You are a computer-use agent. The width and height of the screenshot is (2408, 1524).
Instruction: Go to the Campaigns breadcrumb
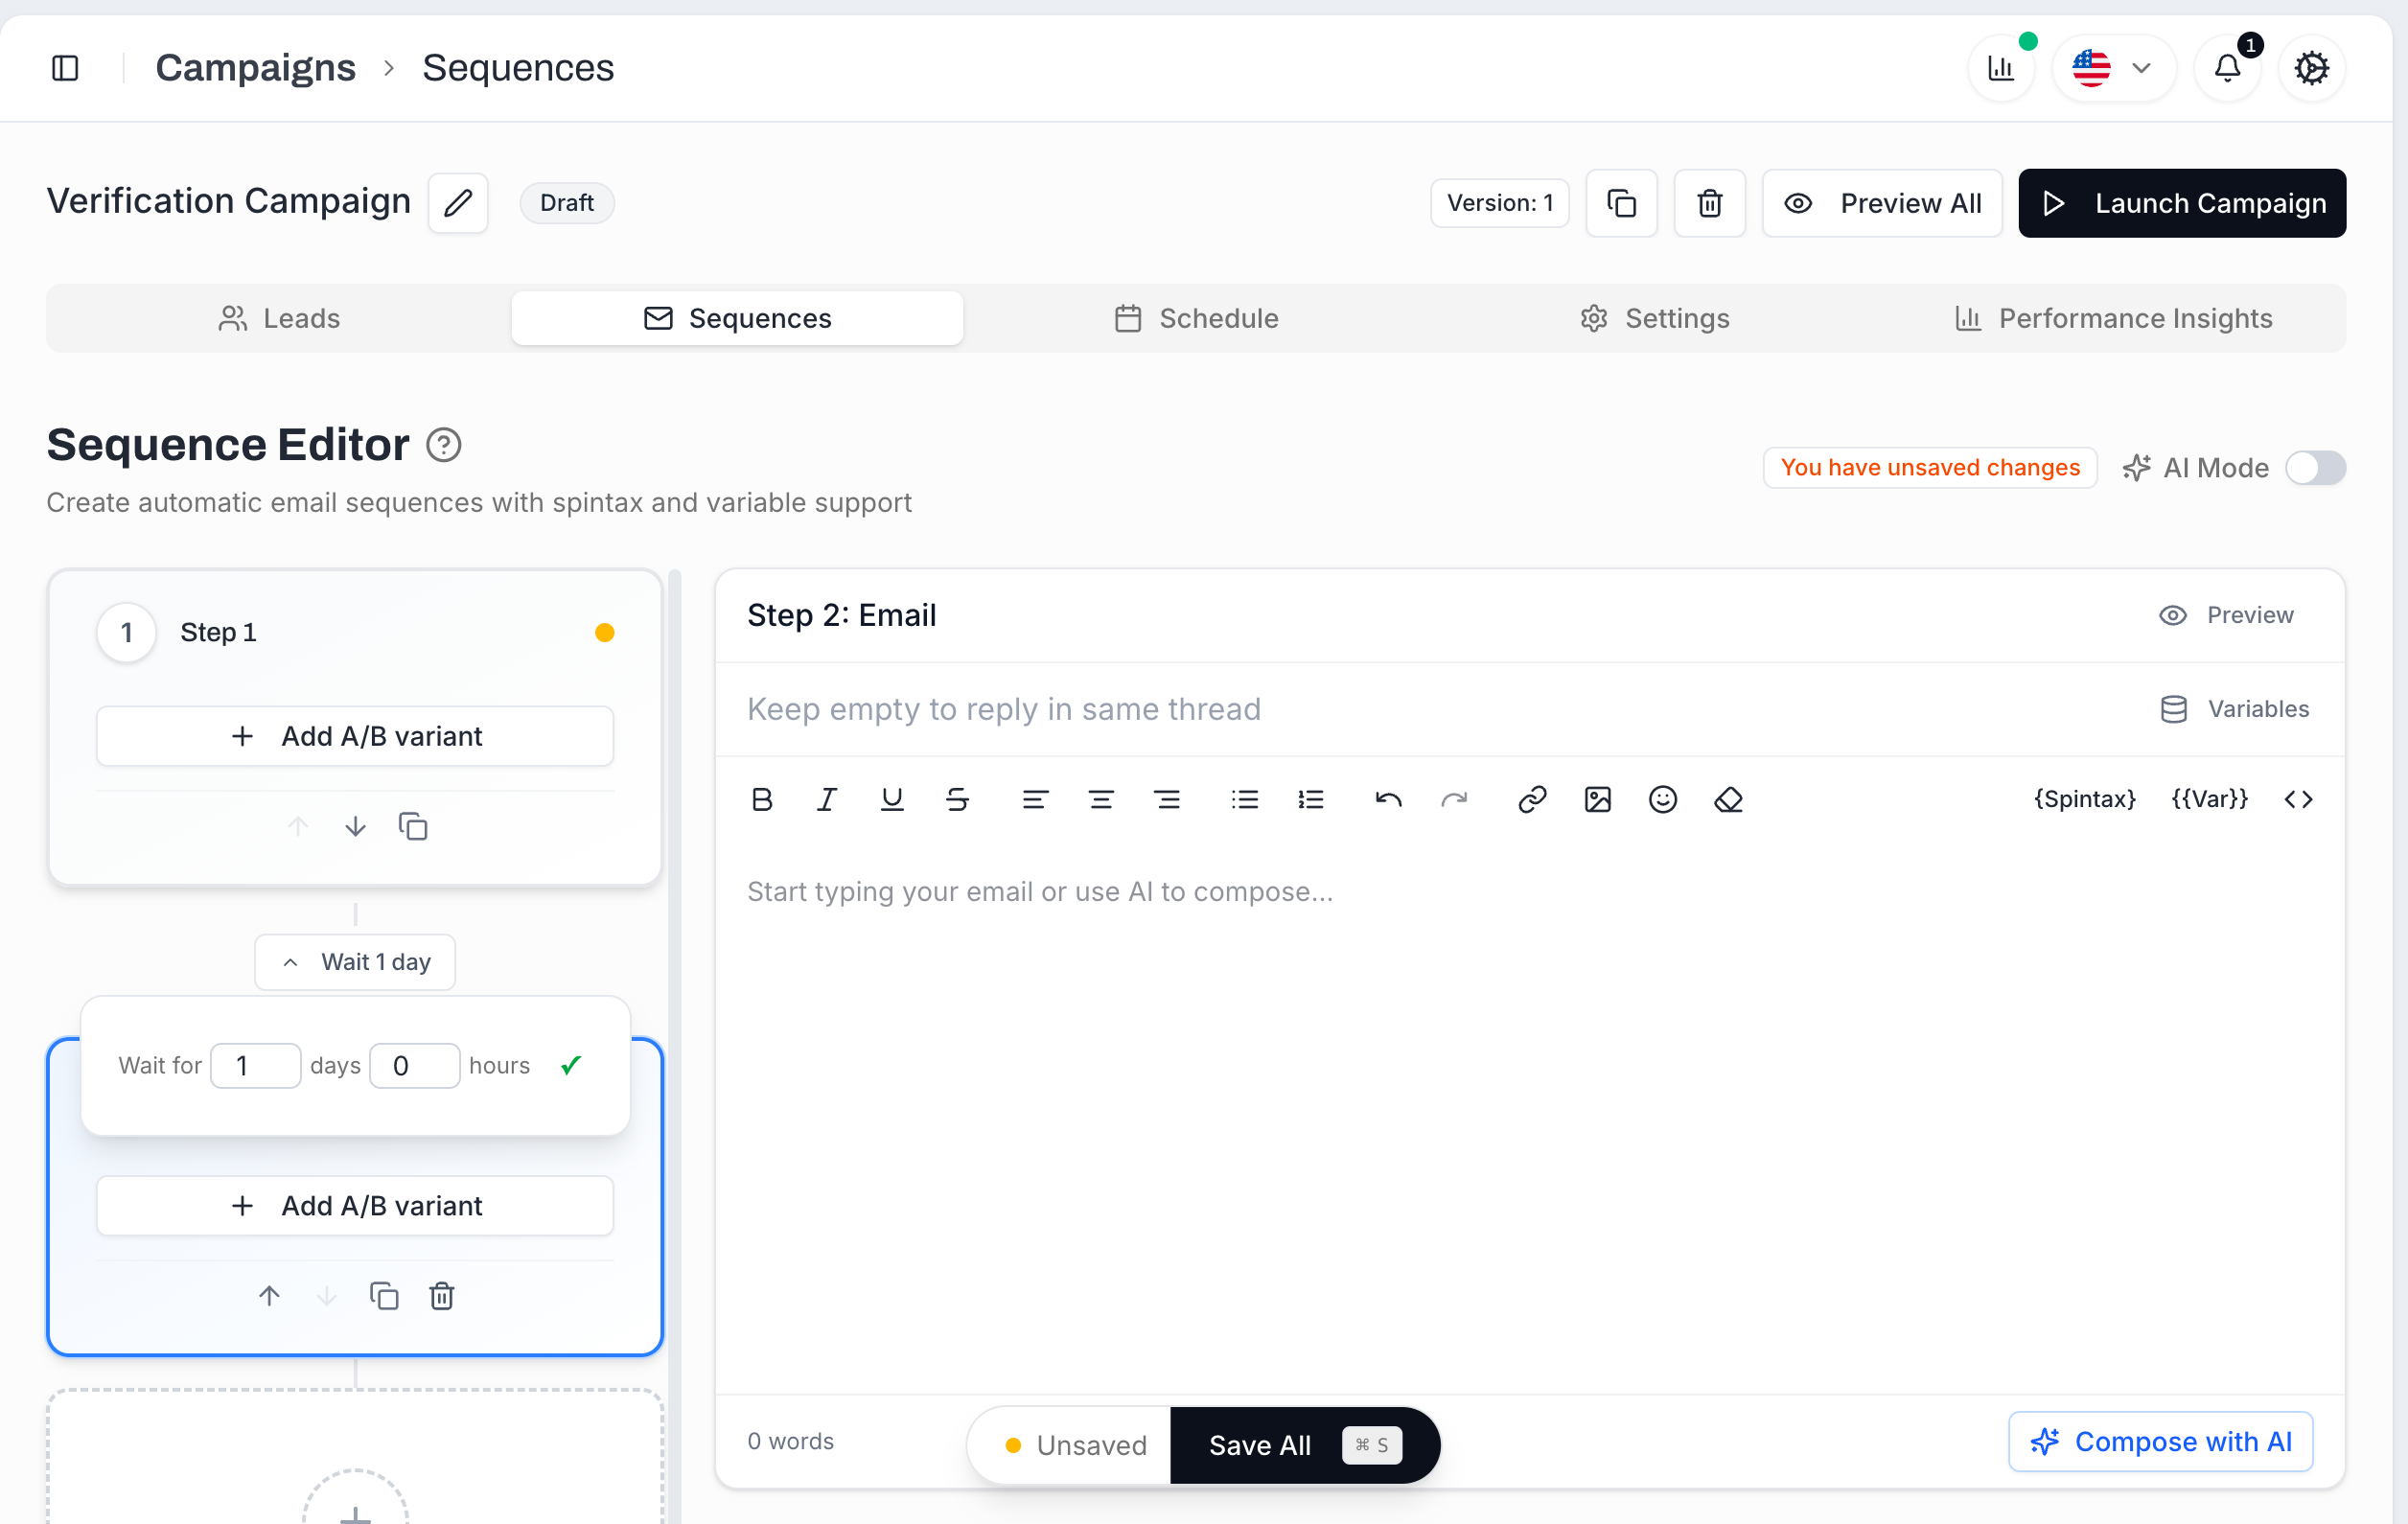click(x=255, y=68)
